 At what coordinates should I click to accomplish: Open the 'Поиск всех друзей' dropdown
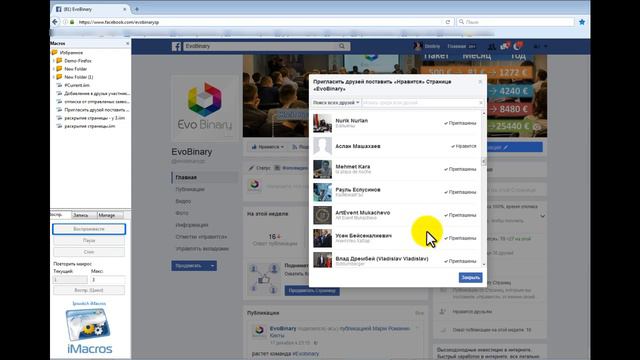point(336,102)
